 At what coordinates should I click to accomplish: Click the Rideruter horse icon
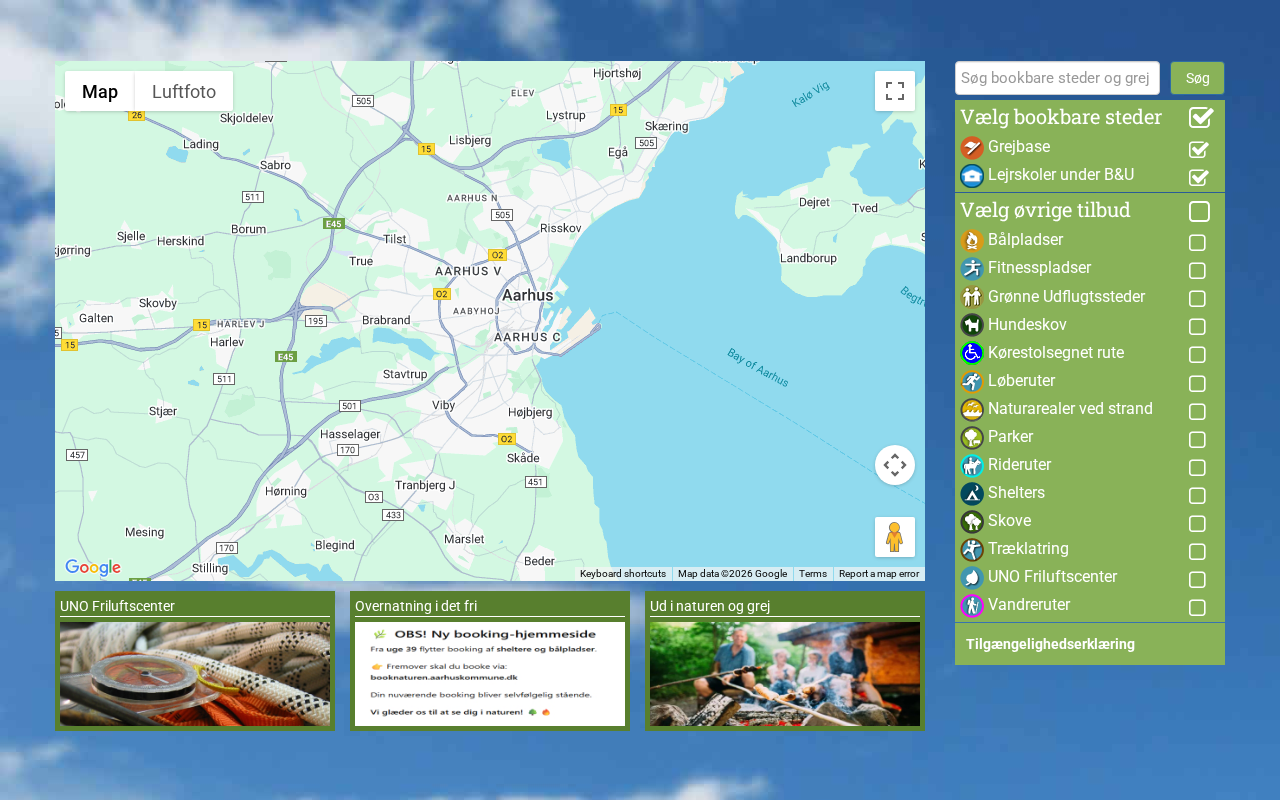point(972,465)
